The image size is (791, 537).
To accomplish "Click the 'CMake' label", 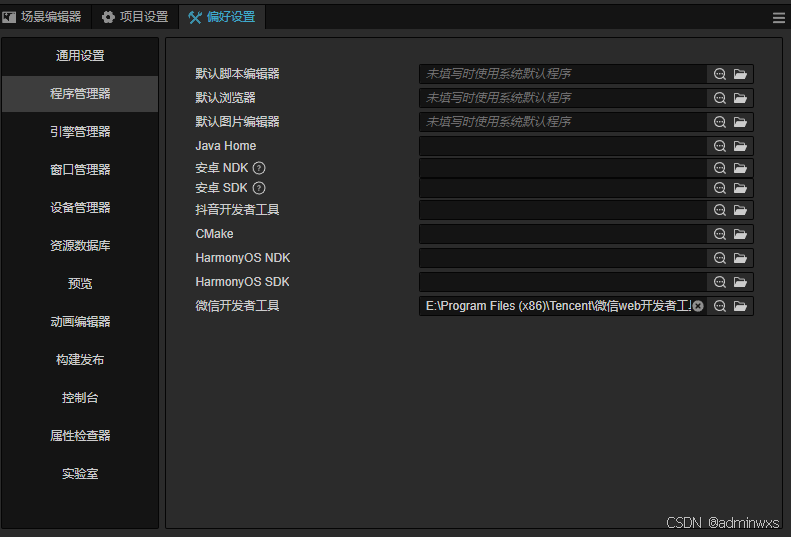I will (x=214, y=234).
